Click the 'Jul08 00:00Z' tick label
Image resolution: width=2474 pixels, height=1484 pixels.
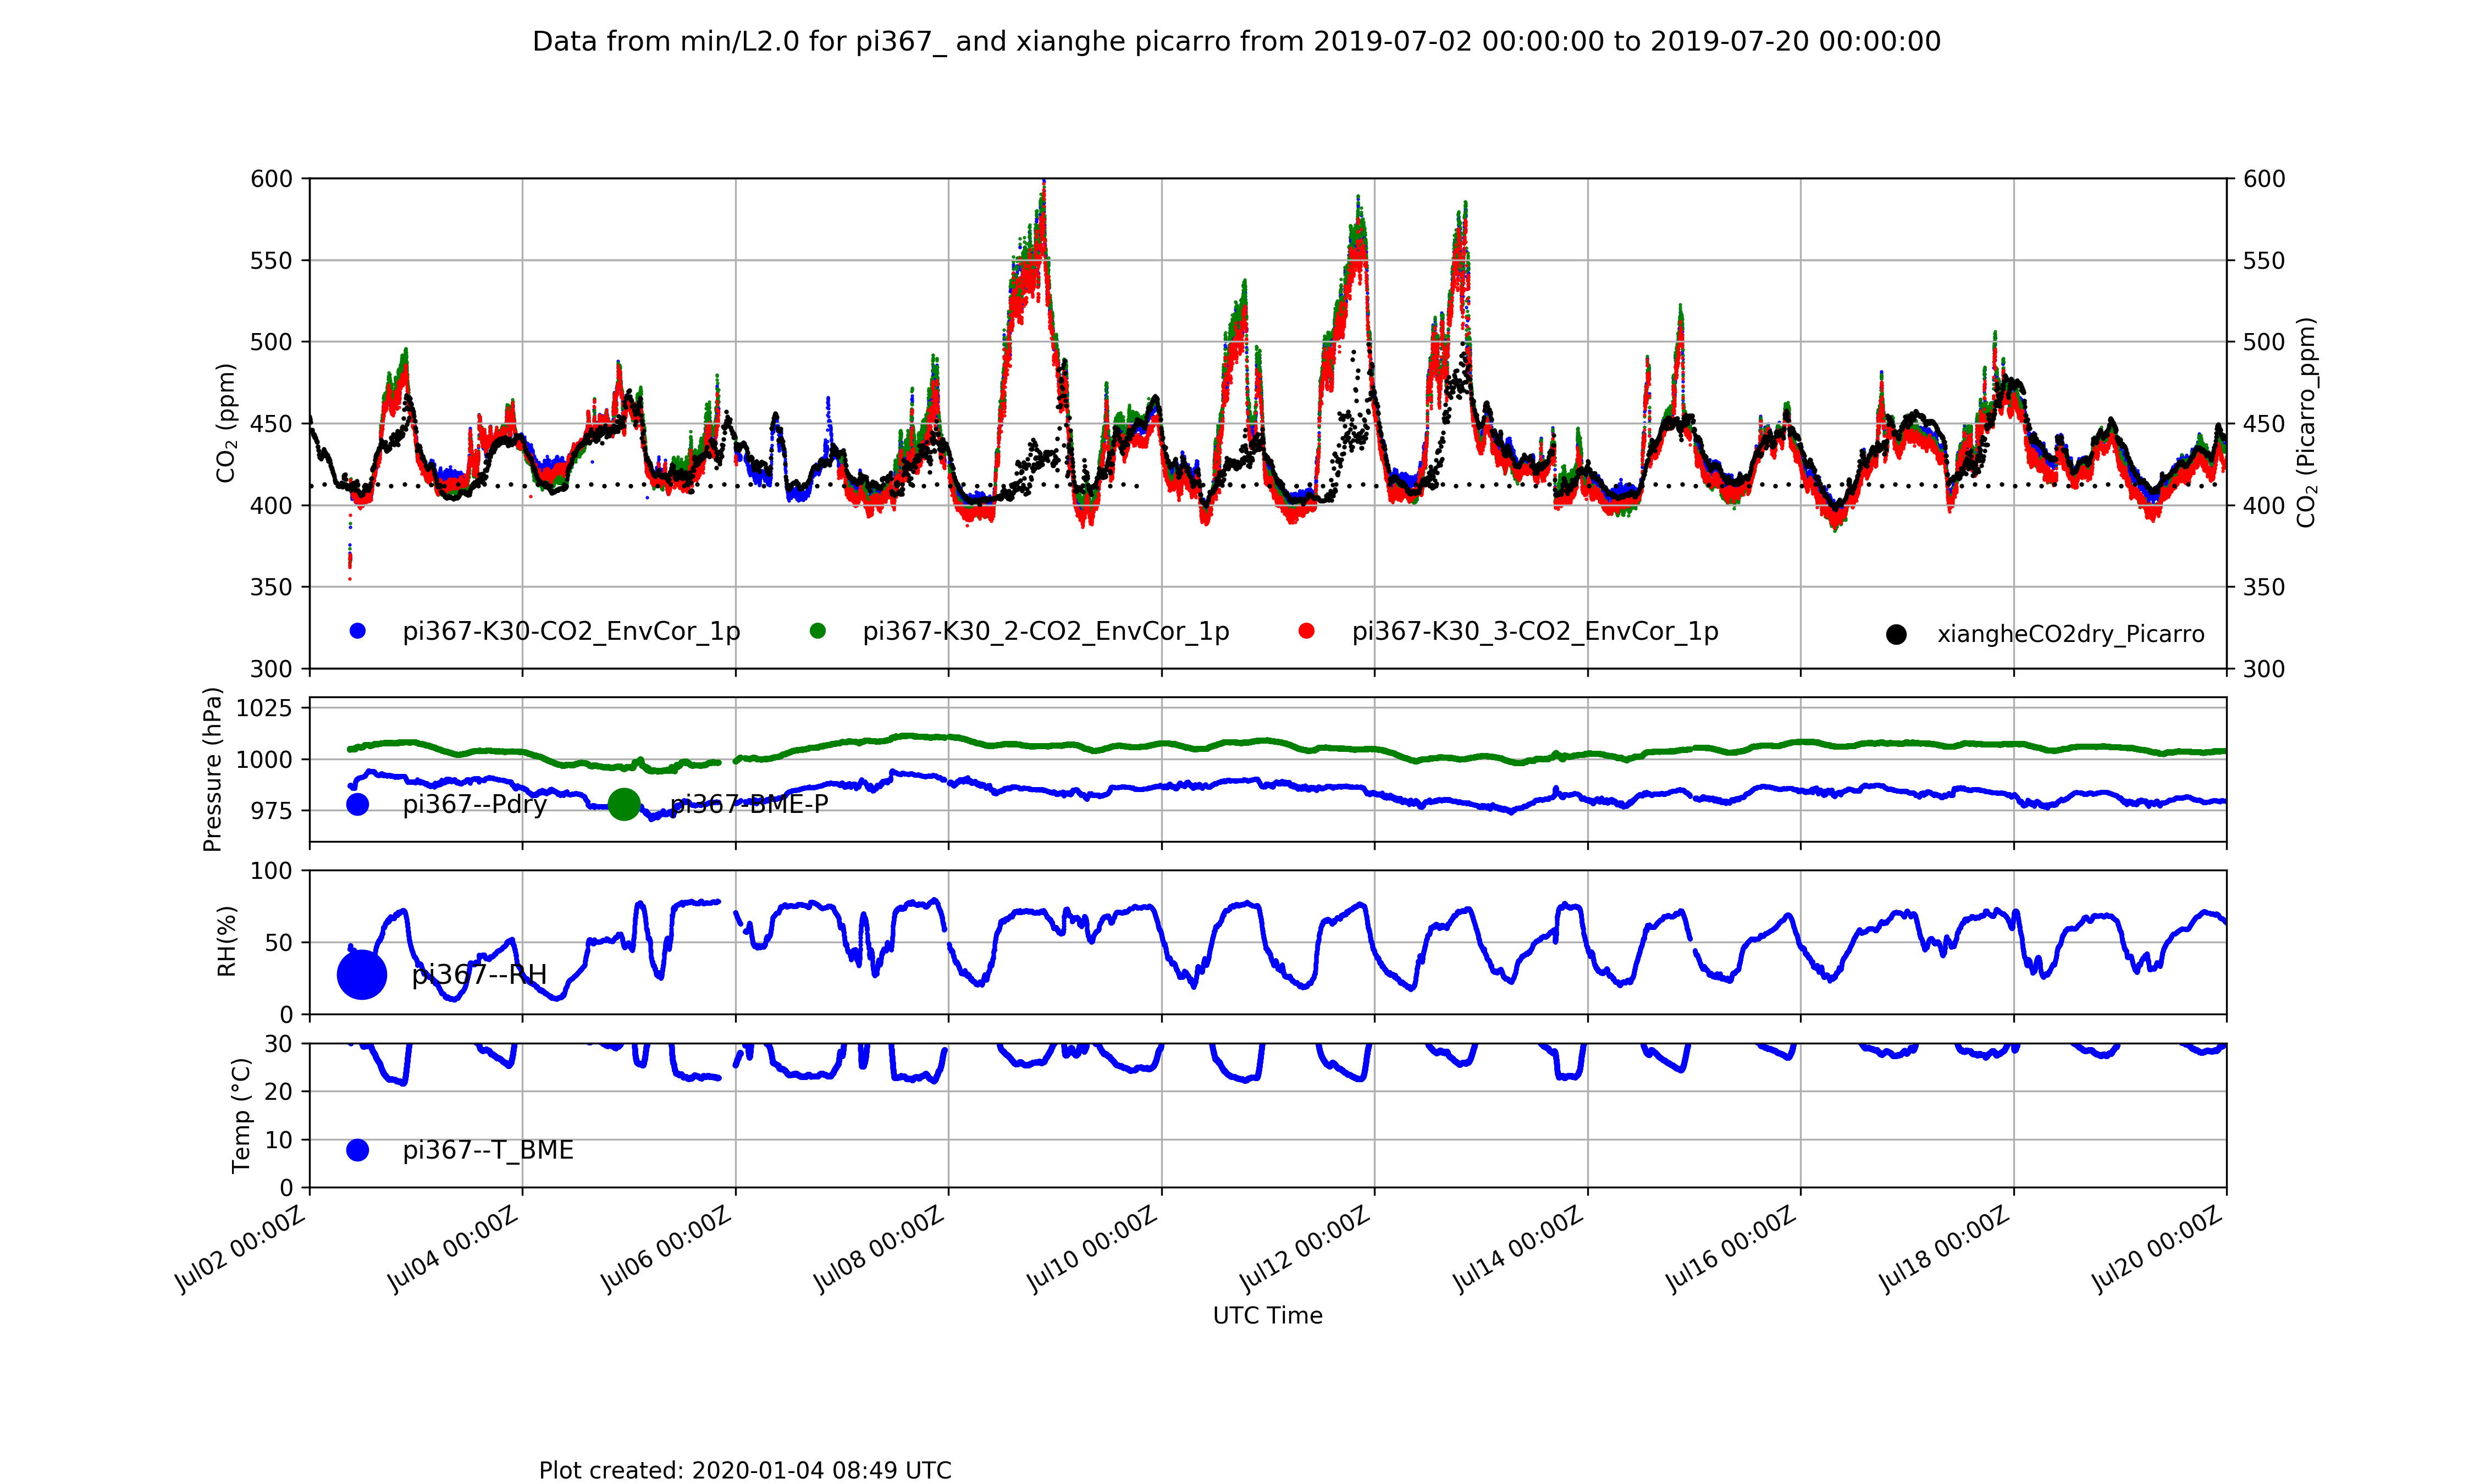[x=879, y=1250]
